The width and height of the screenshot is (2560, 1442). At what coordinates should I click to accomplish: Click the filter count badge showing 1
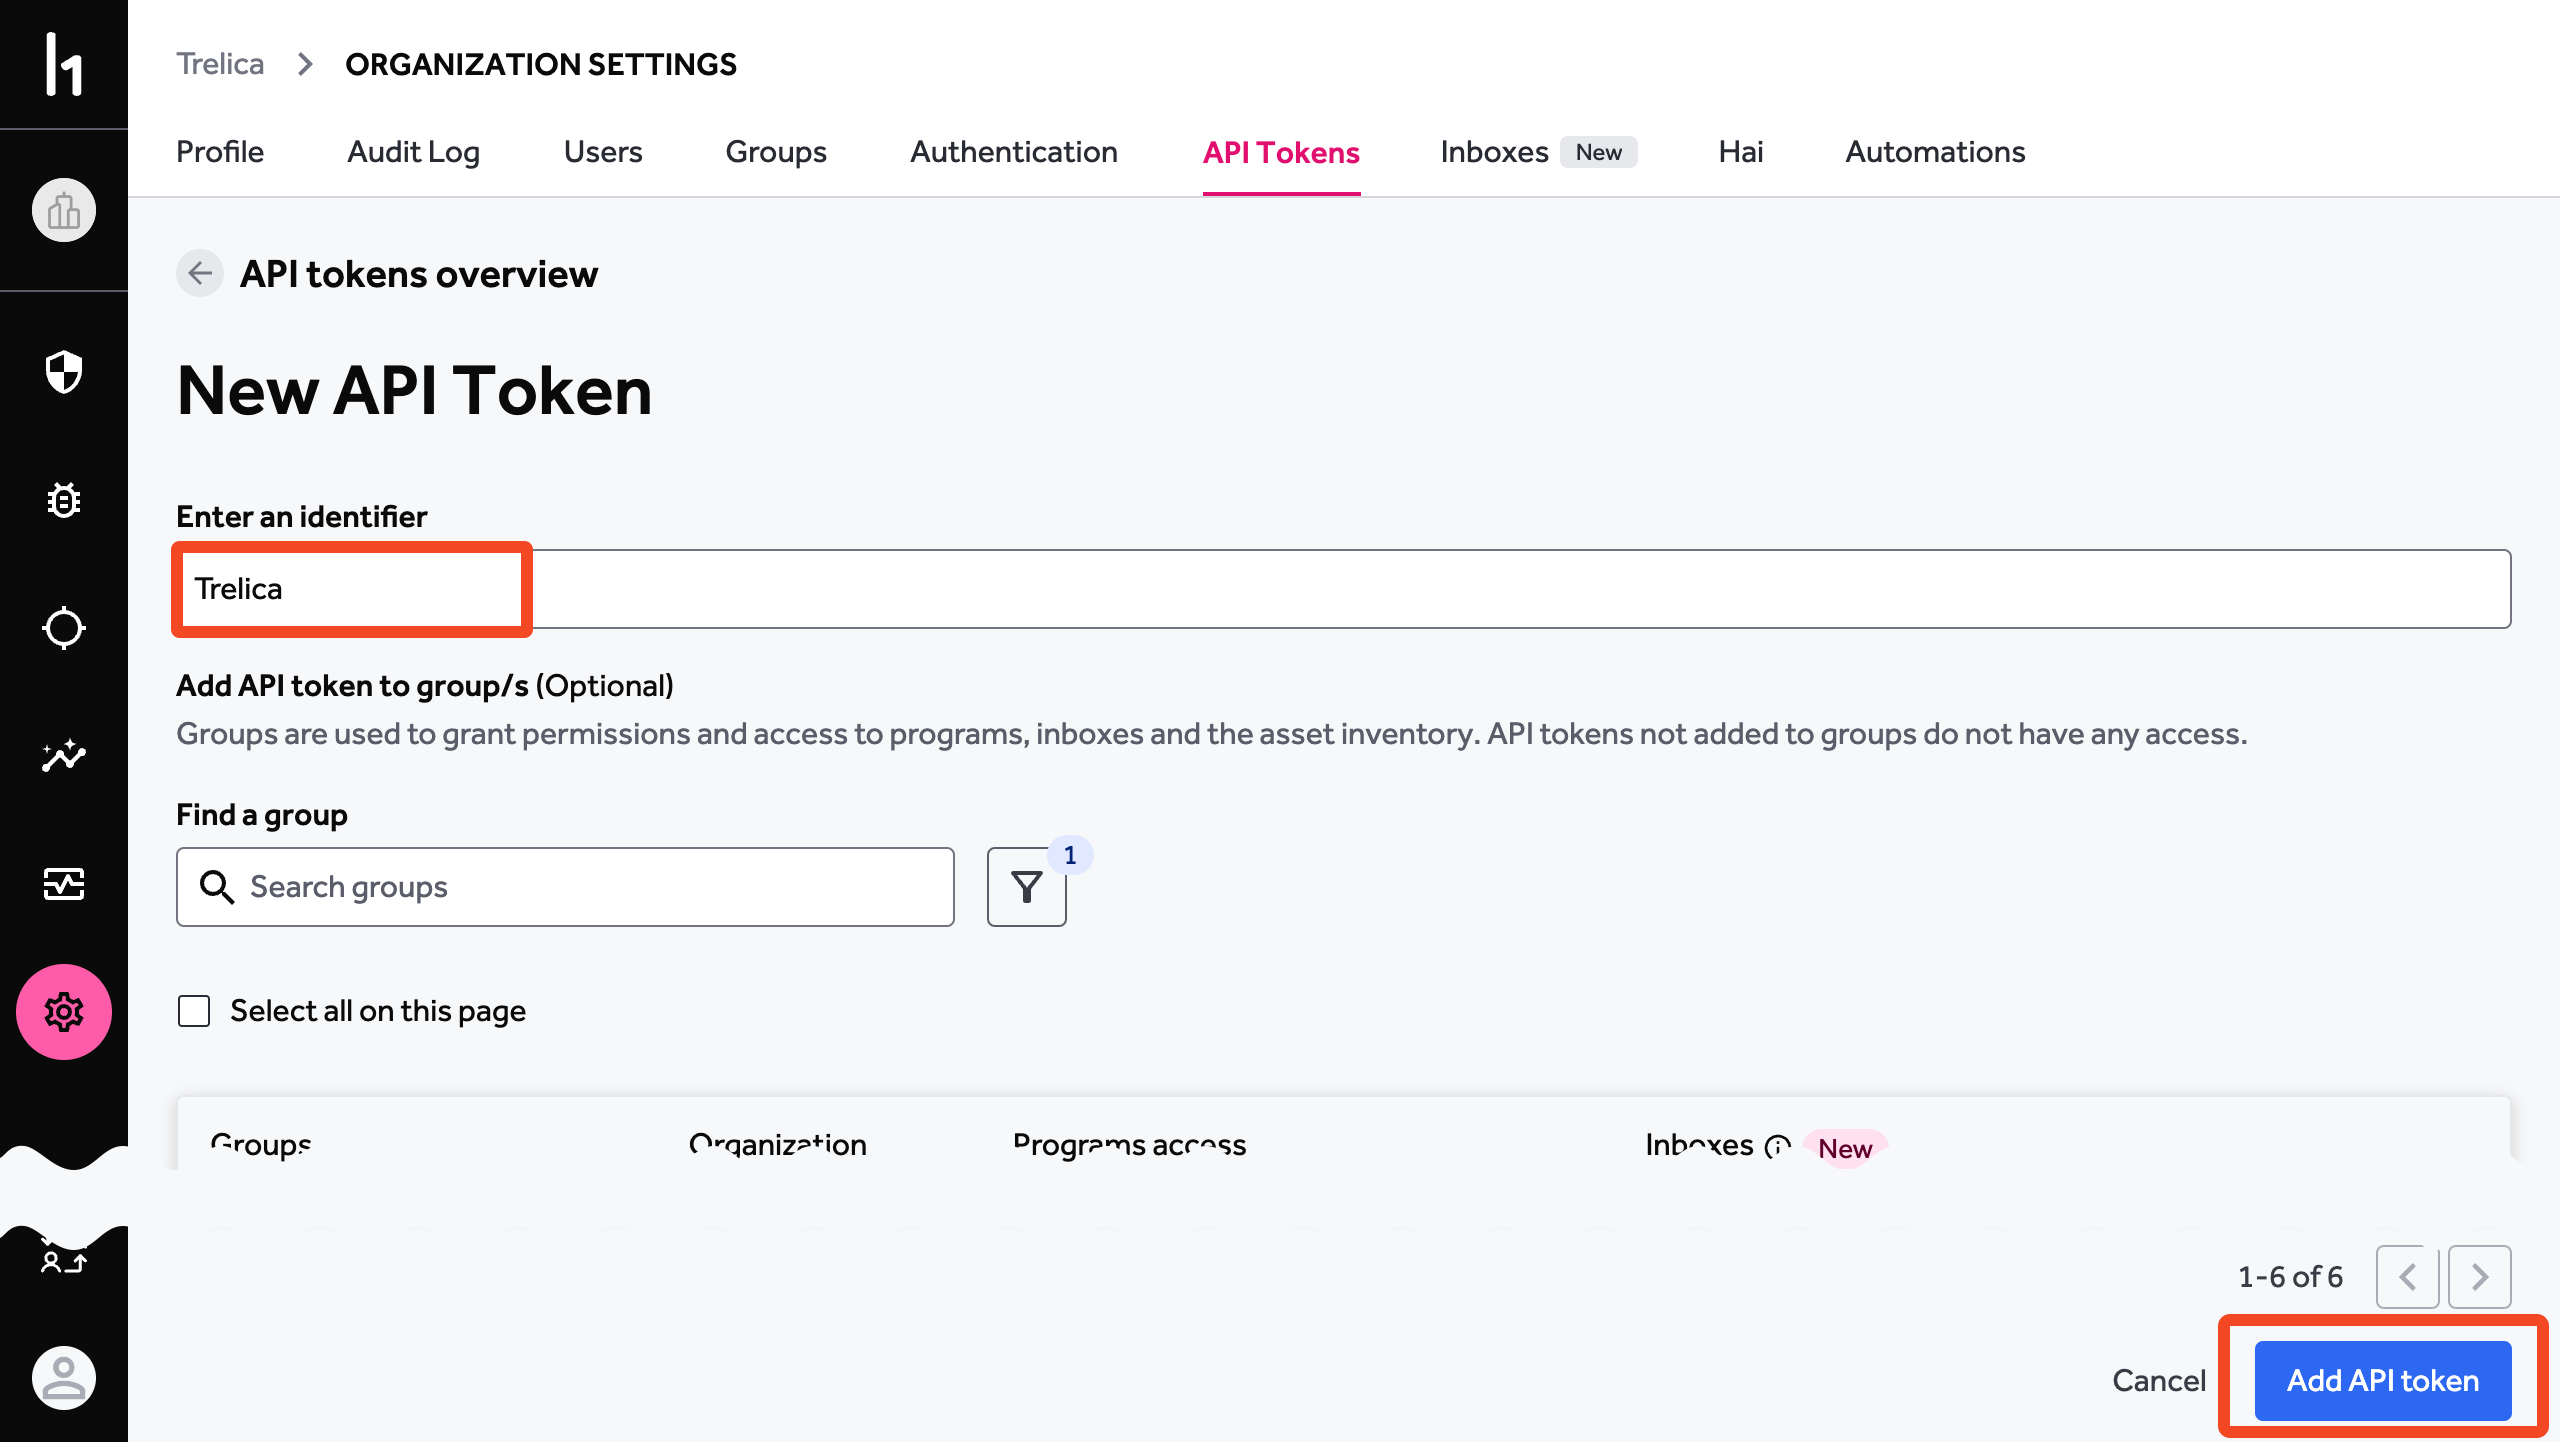pos(1070,855)
